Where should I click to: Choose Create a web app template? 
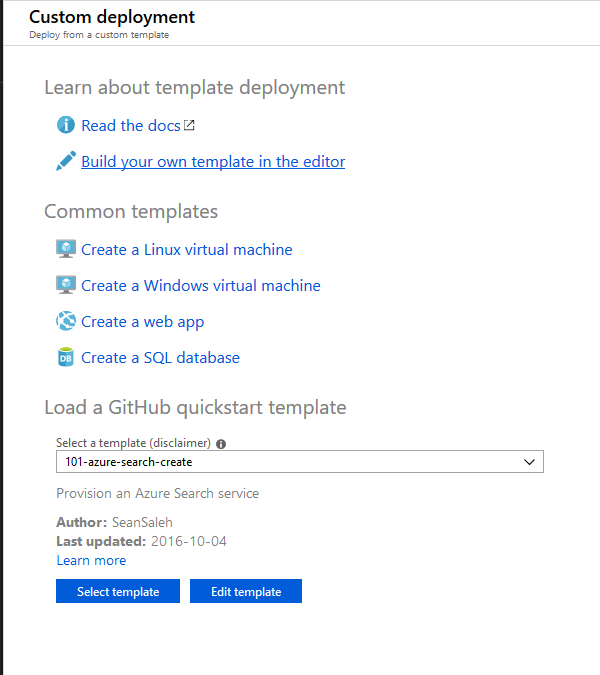142,322
